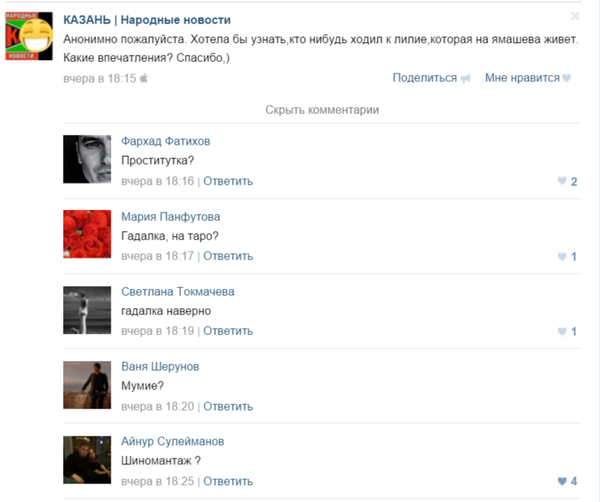Open Светлана Токмачева's avatar thumbnail

87,310
